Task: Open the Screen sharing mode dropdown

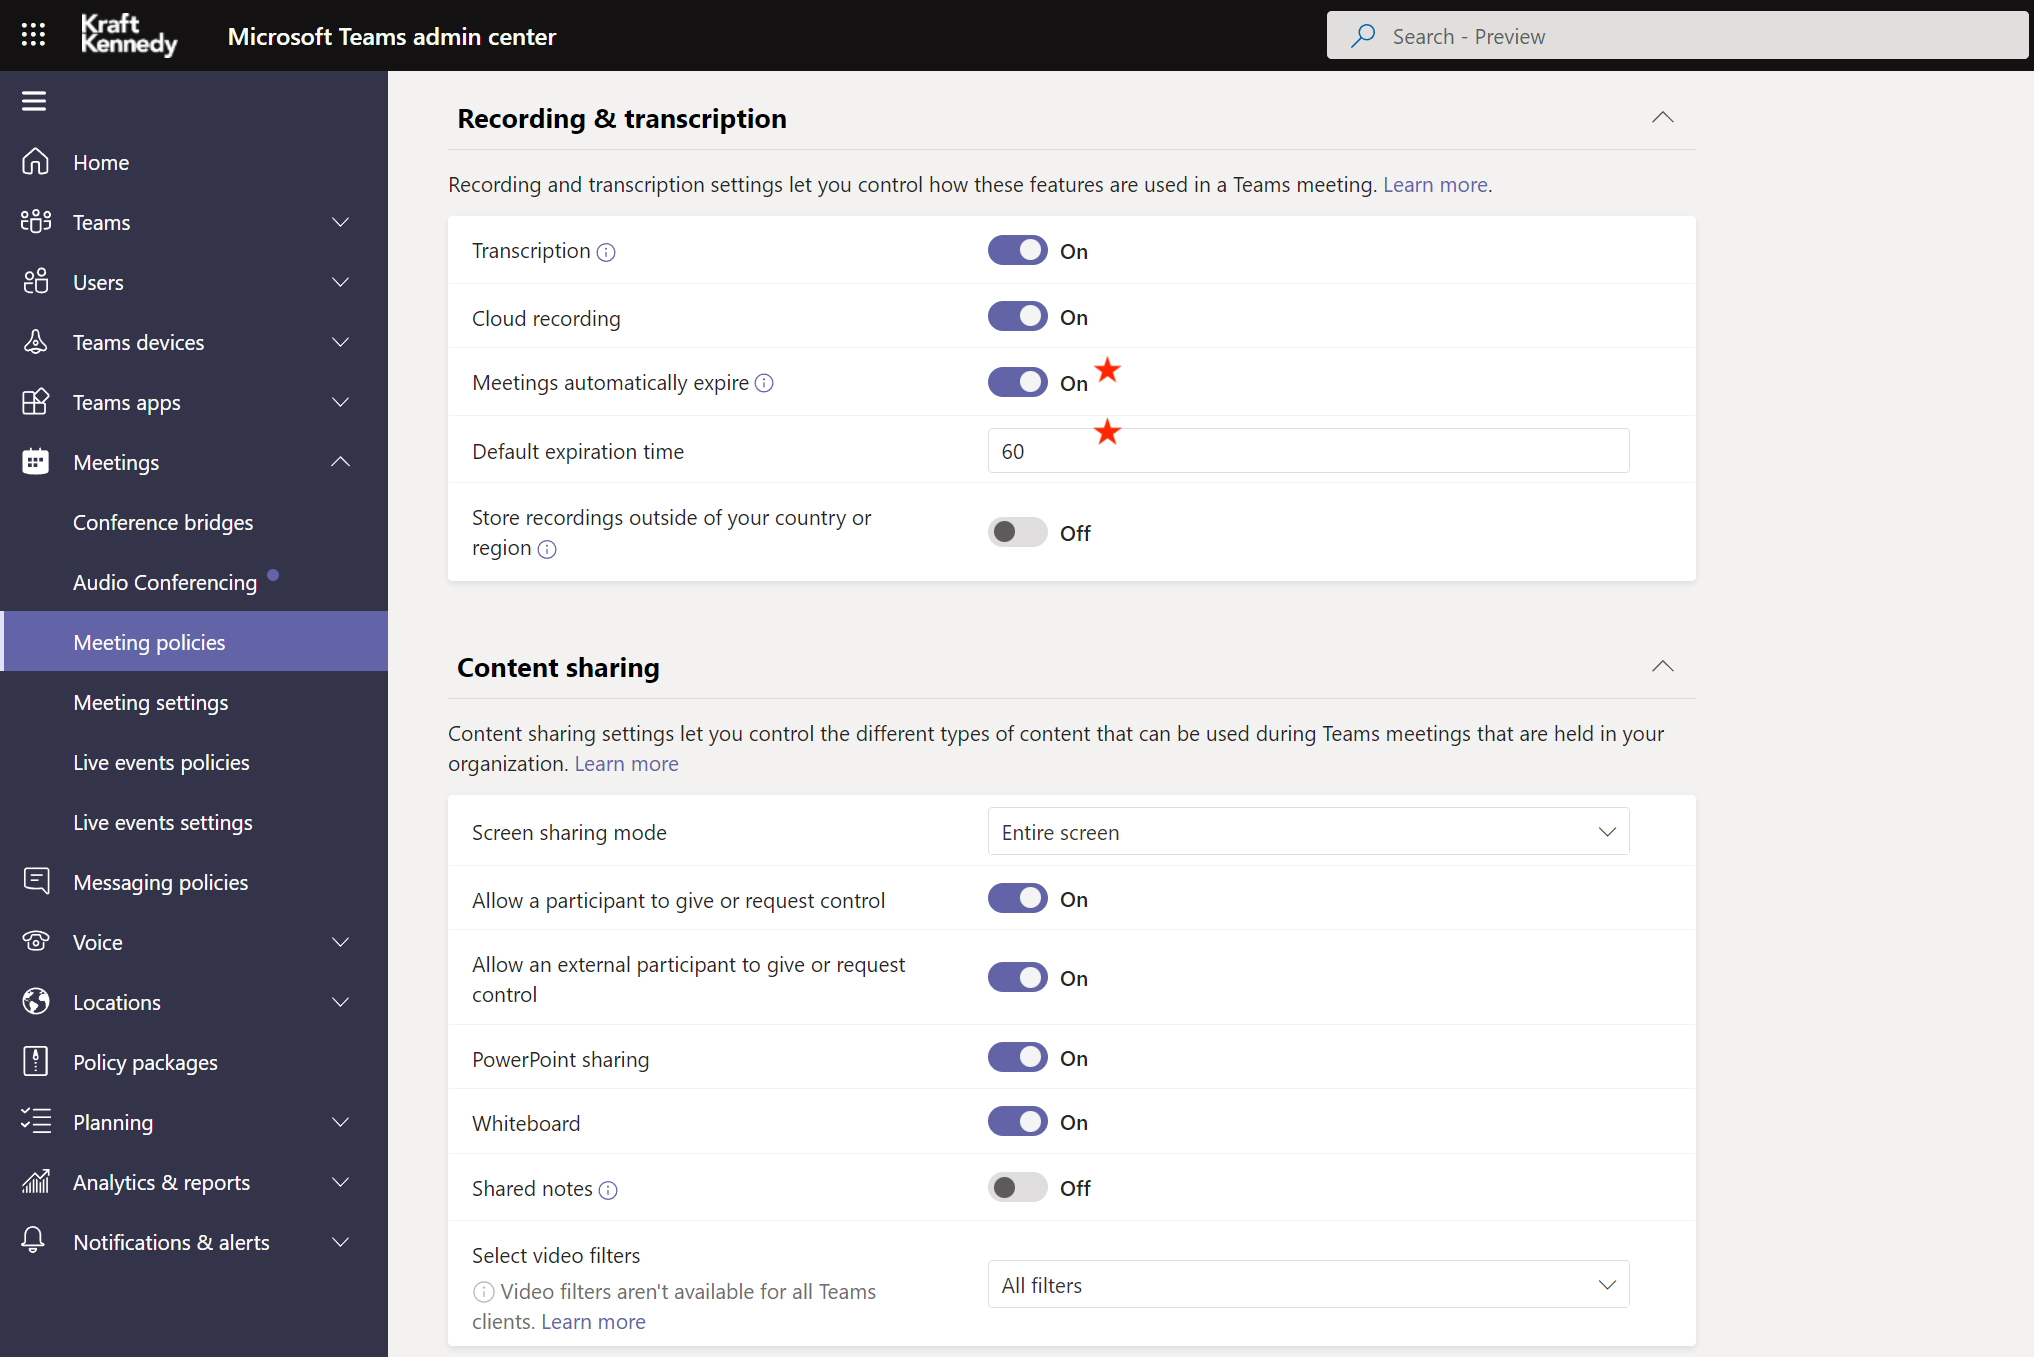Action: [1308, 832]
